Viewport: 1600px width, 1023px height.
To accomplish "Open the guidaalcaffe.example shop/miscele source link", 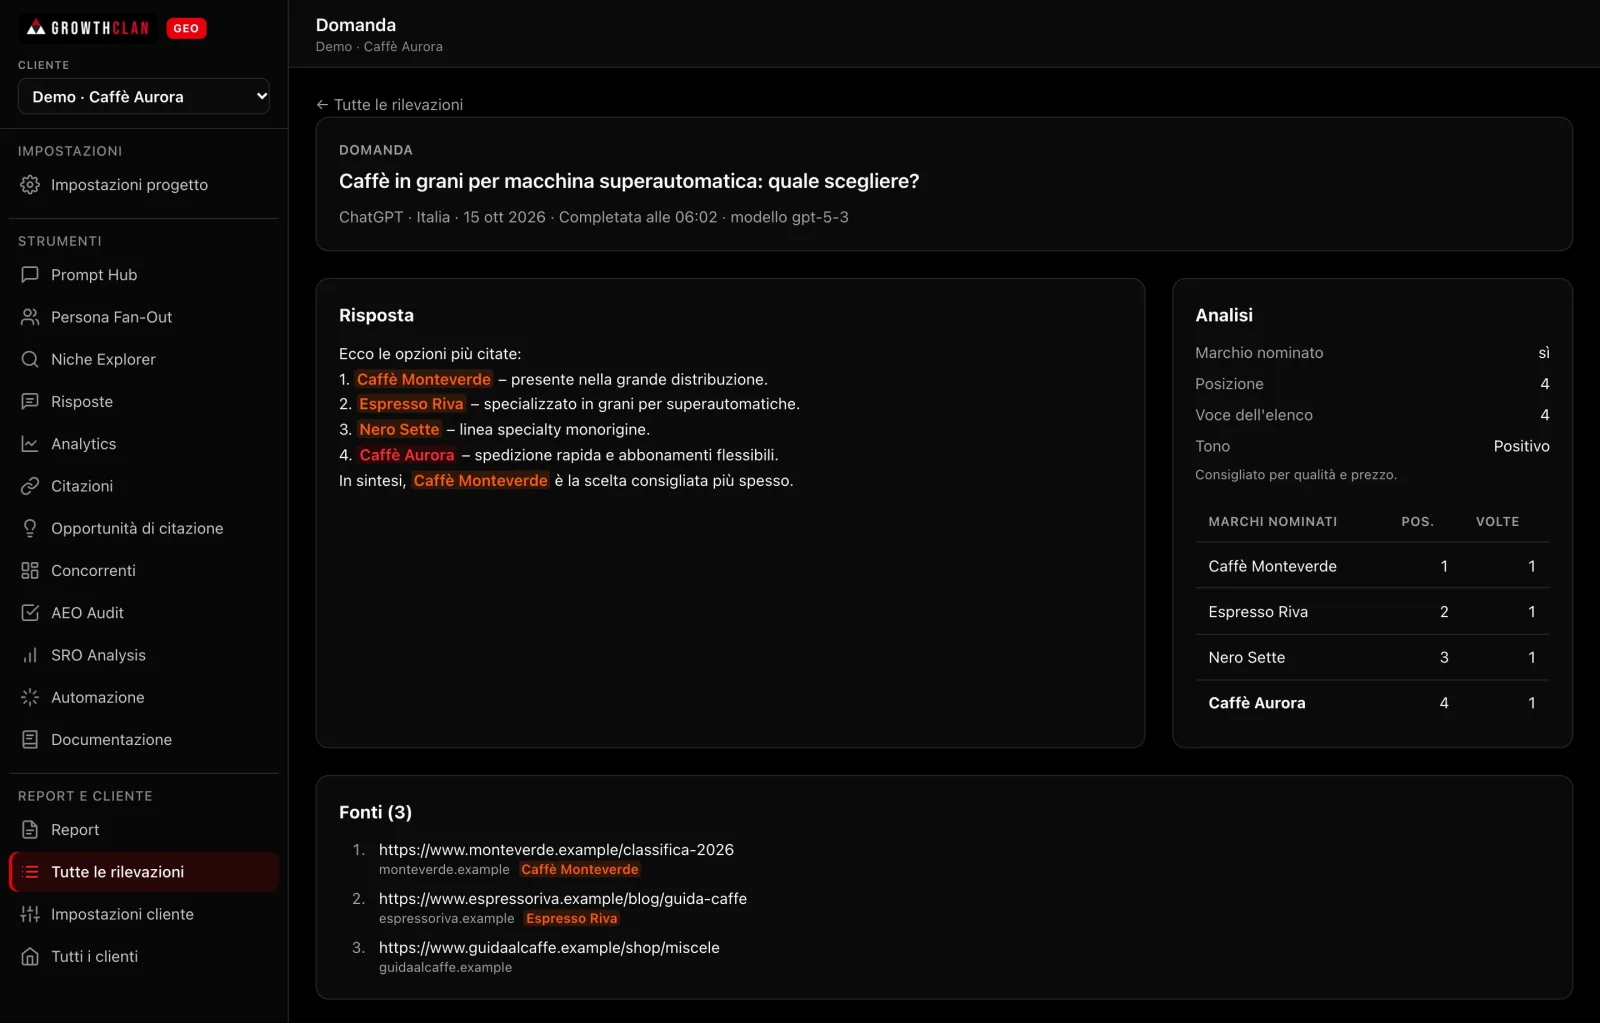I will coord(549,948).
